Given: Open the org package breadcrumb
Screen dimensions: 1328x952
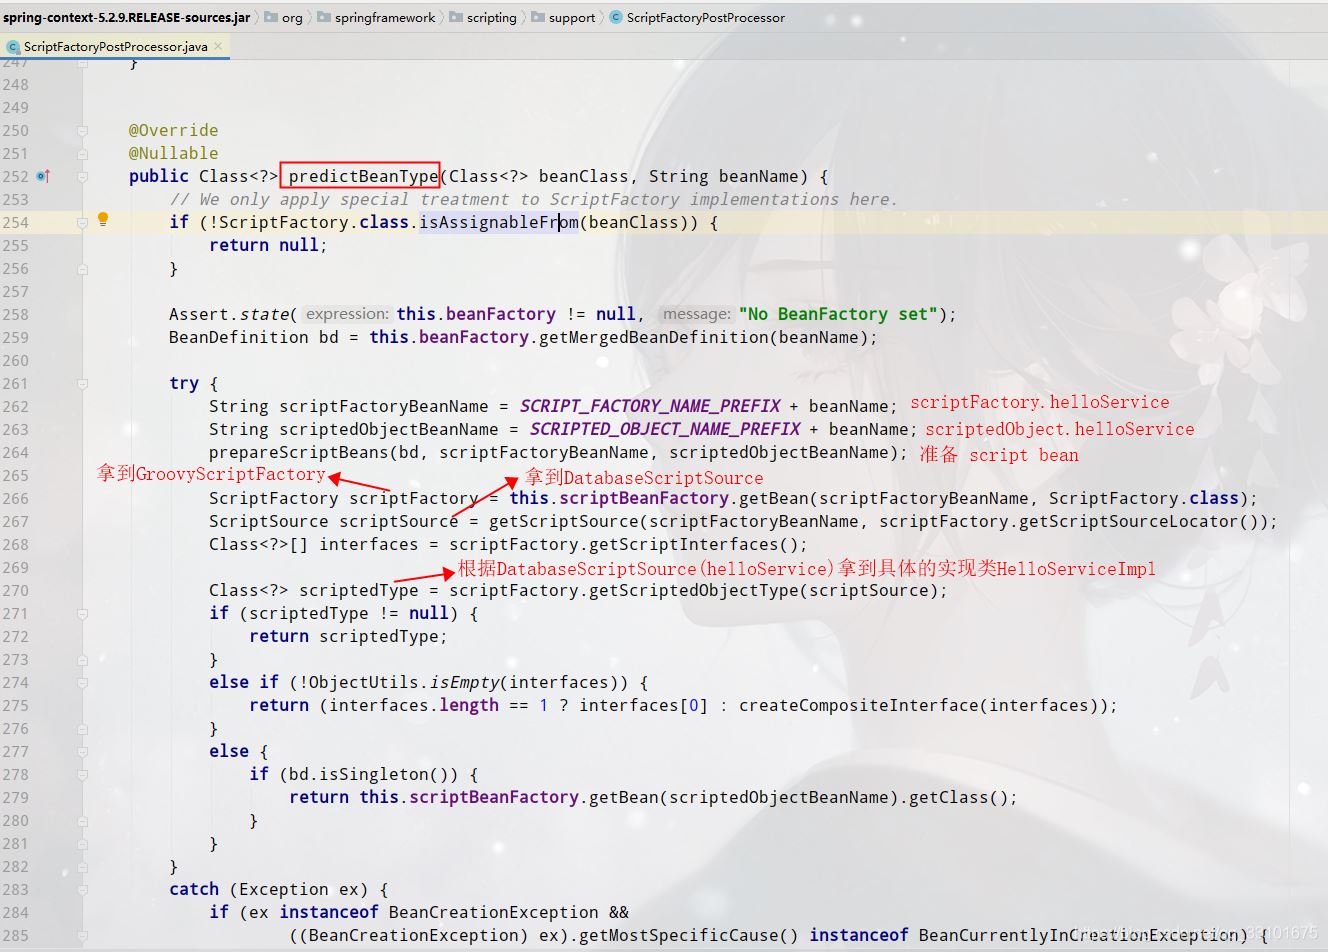Looking at the screenshot, I should (x=292, y=17).
